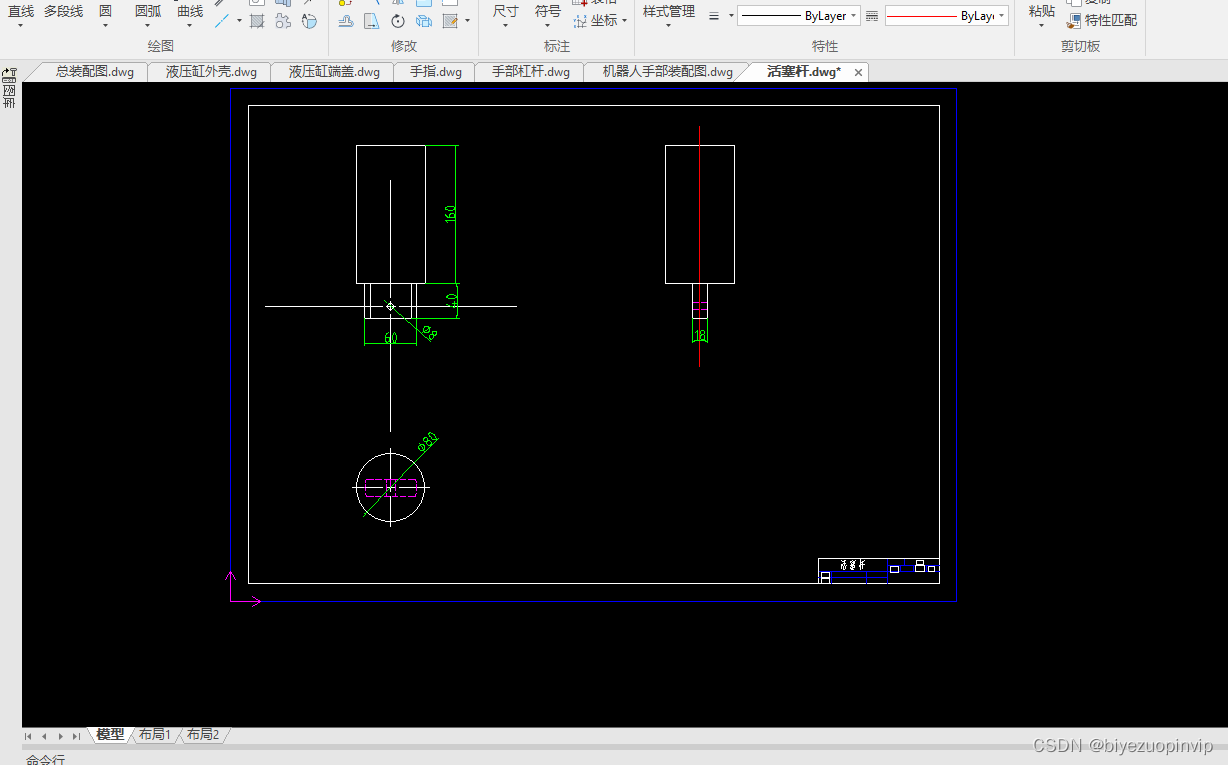Switch to 机器人手部装配图.dwg tab

667,72
